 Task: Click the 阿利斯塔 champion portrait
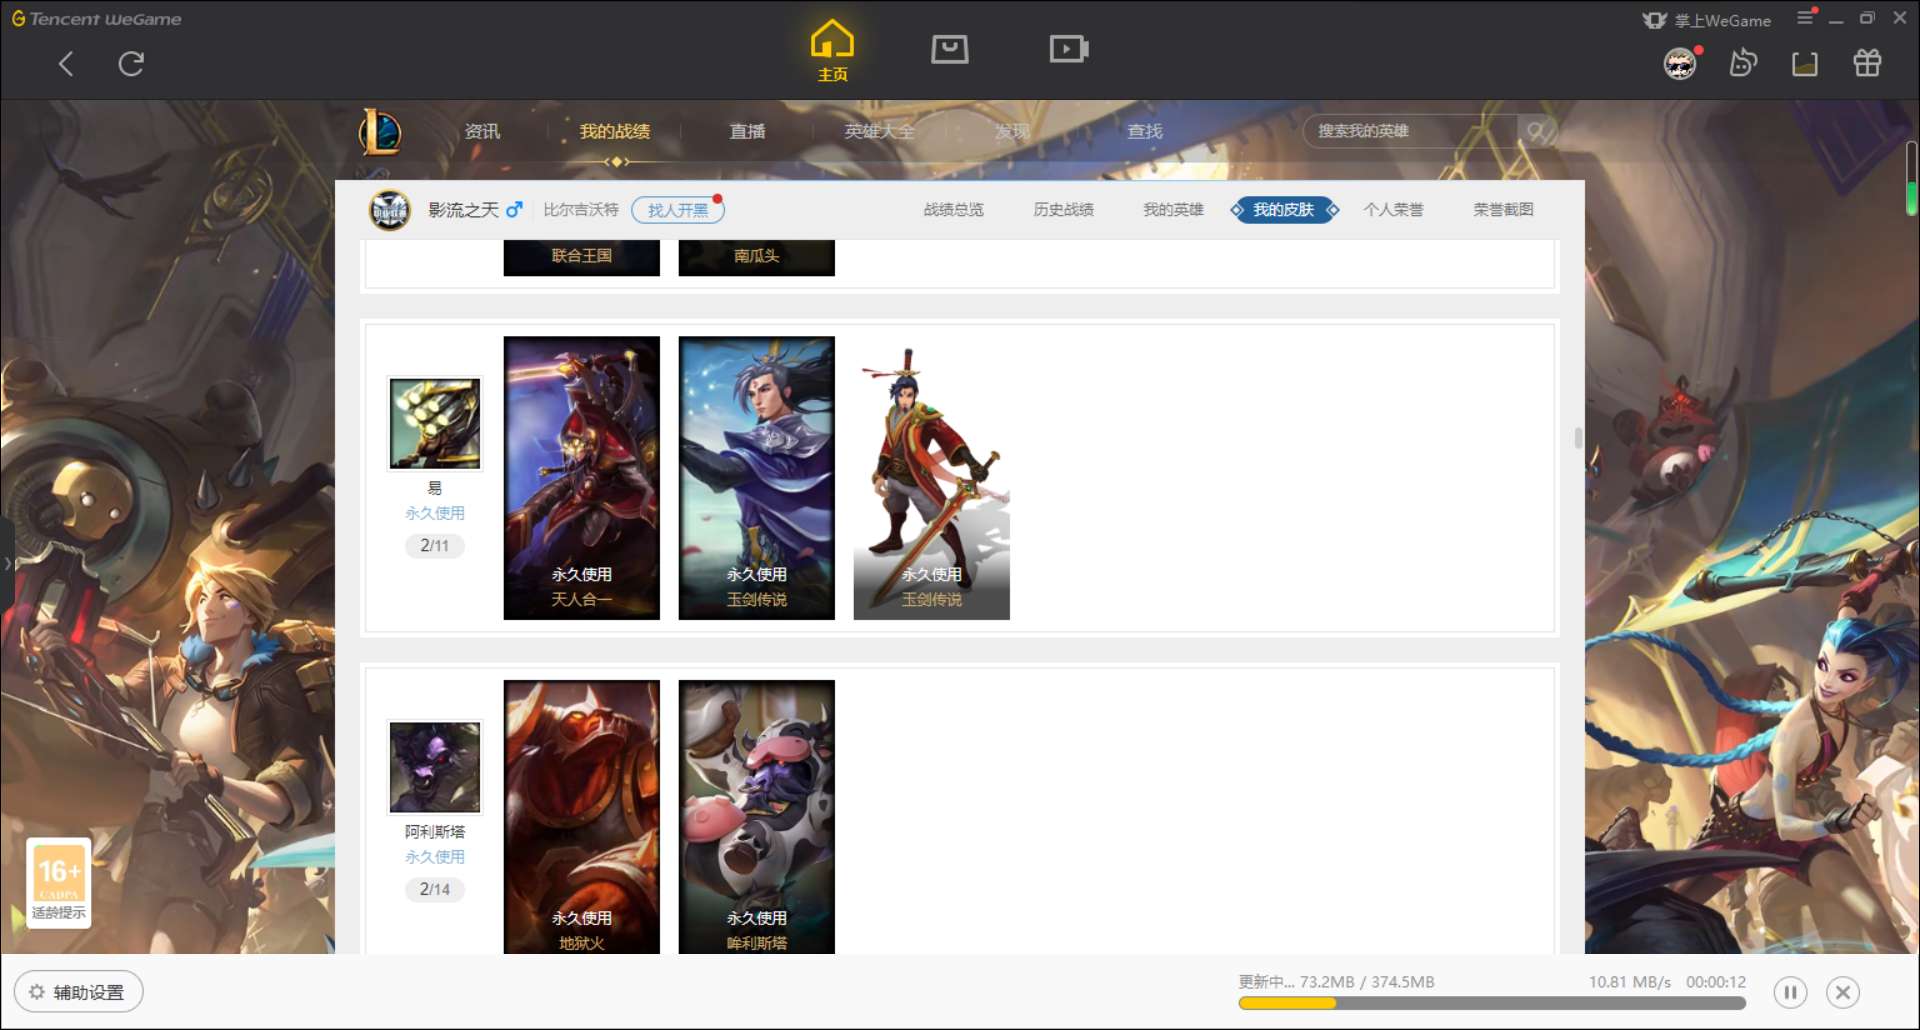coord(435,767)
